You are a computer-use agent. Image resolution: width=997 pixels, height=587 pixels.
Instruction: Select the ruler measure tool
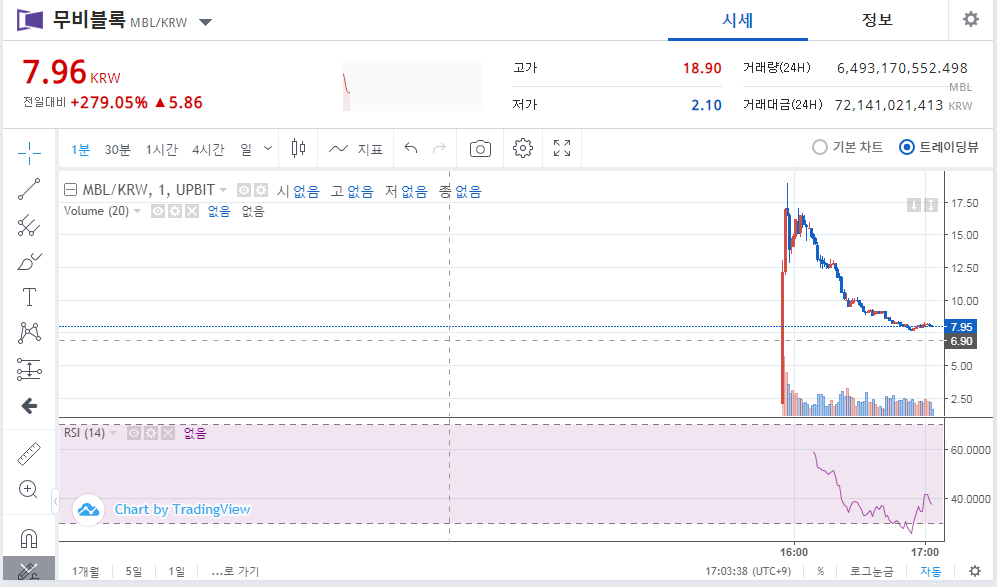point(29,453)
